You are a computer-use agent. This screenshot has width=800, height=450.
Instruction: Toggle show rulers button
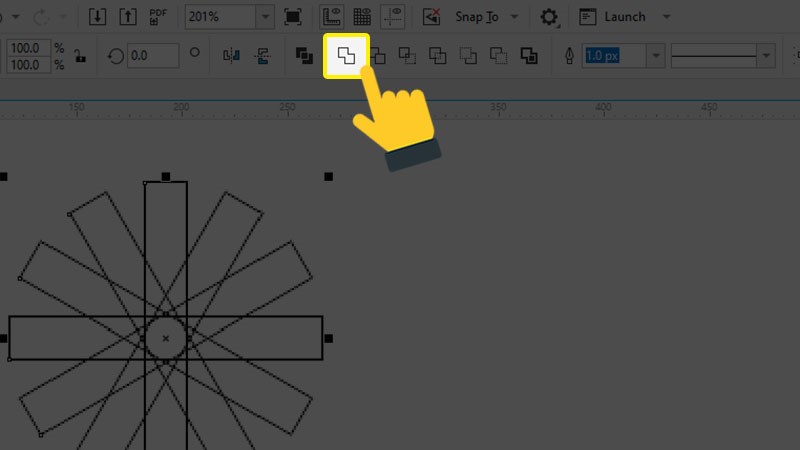coord(331,17)
